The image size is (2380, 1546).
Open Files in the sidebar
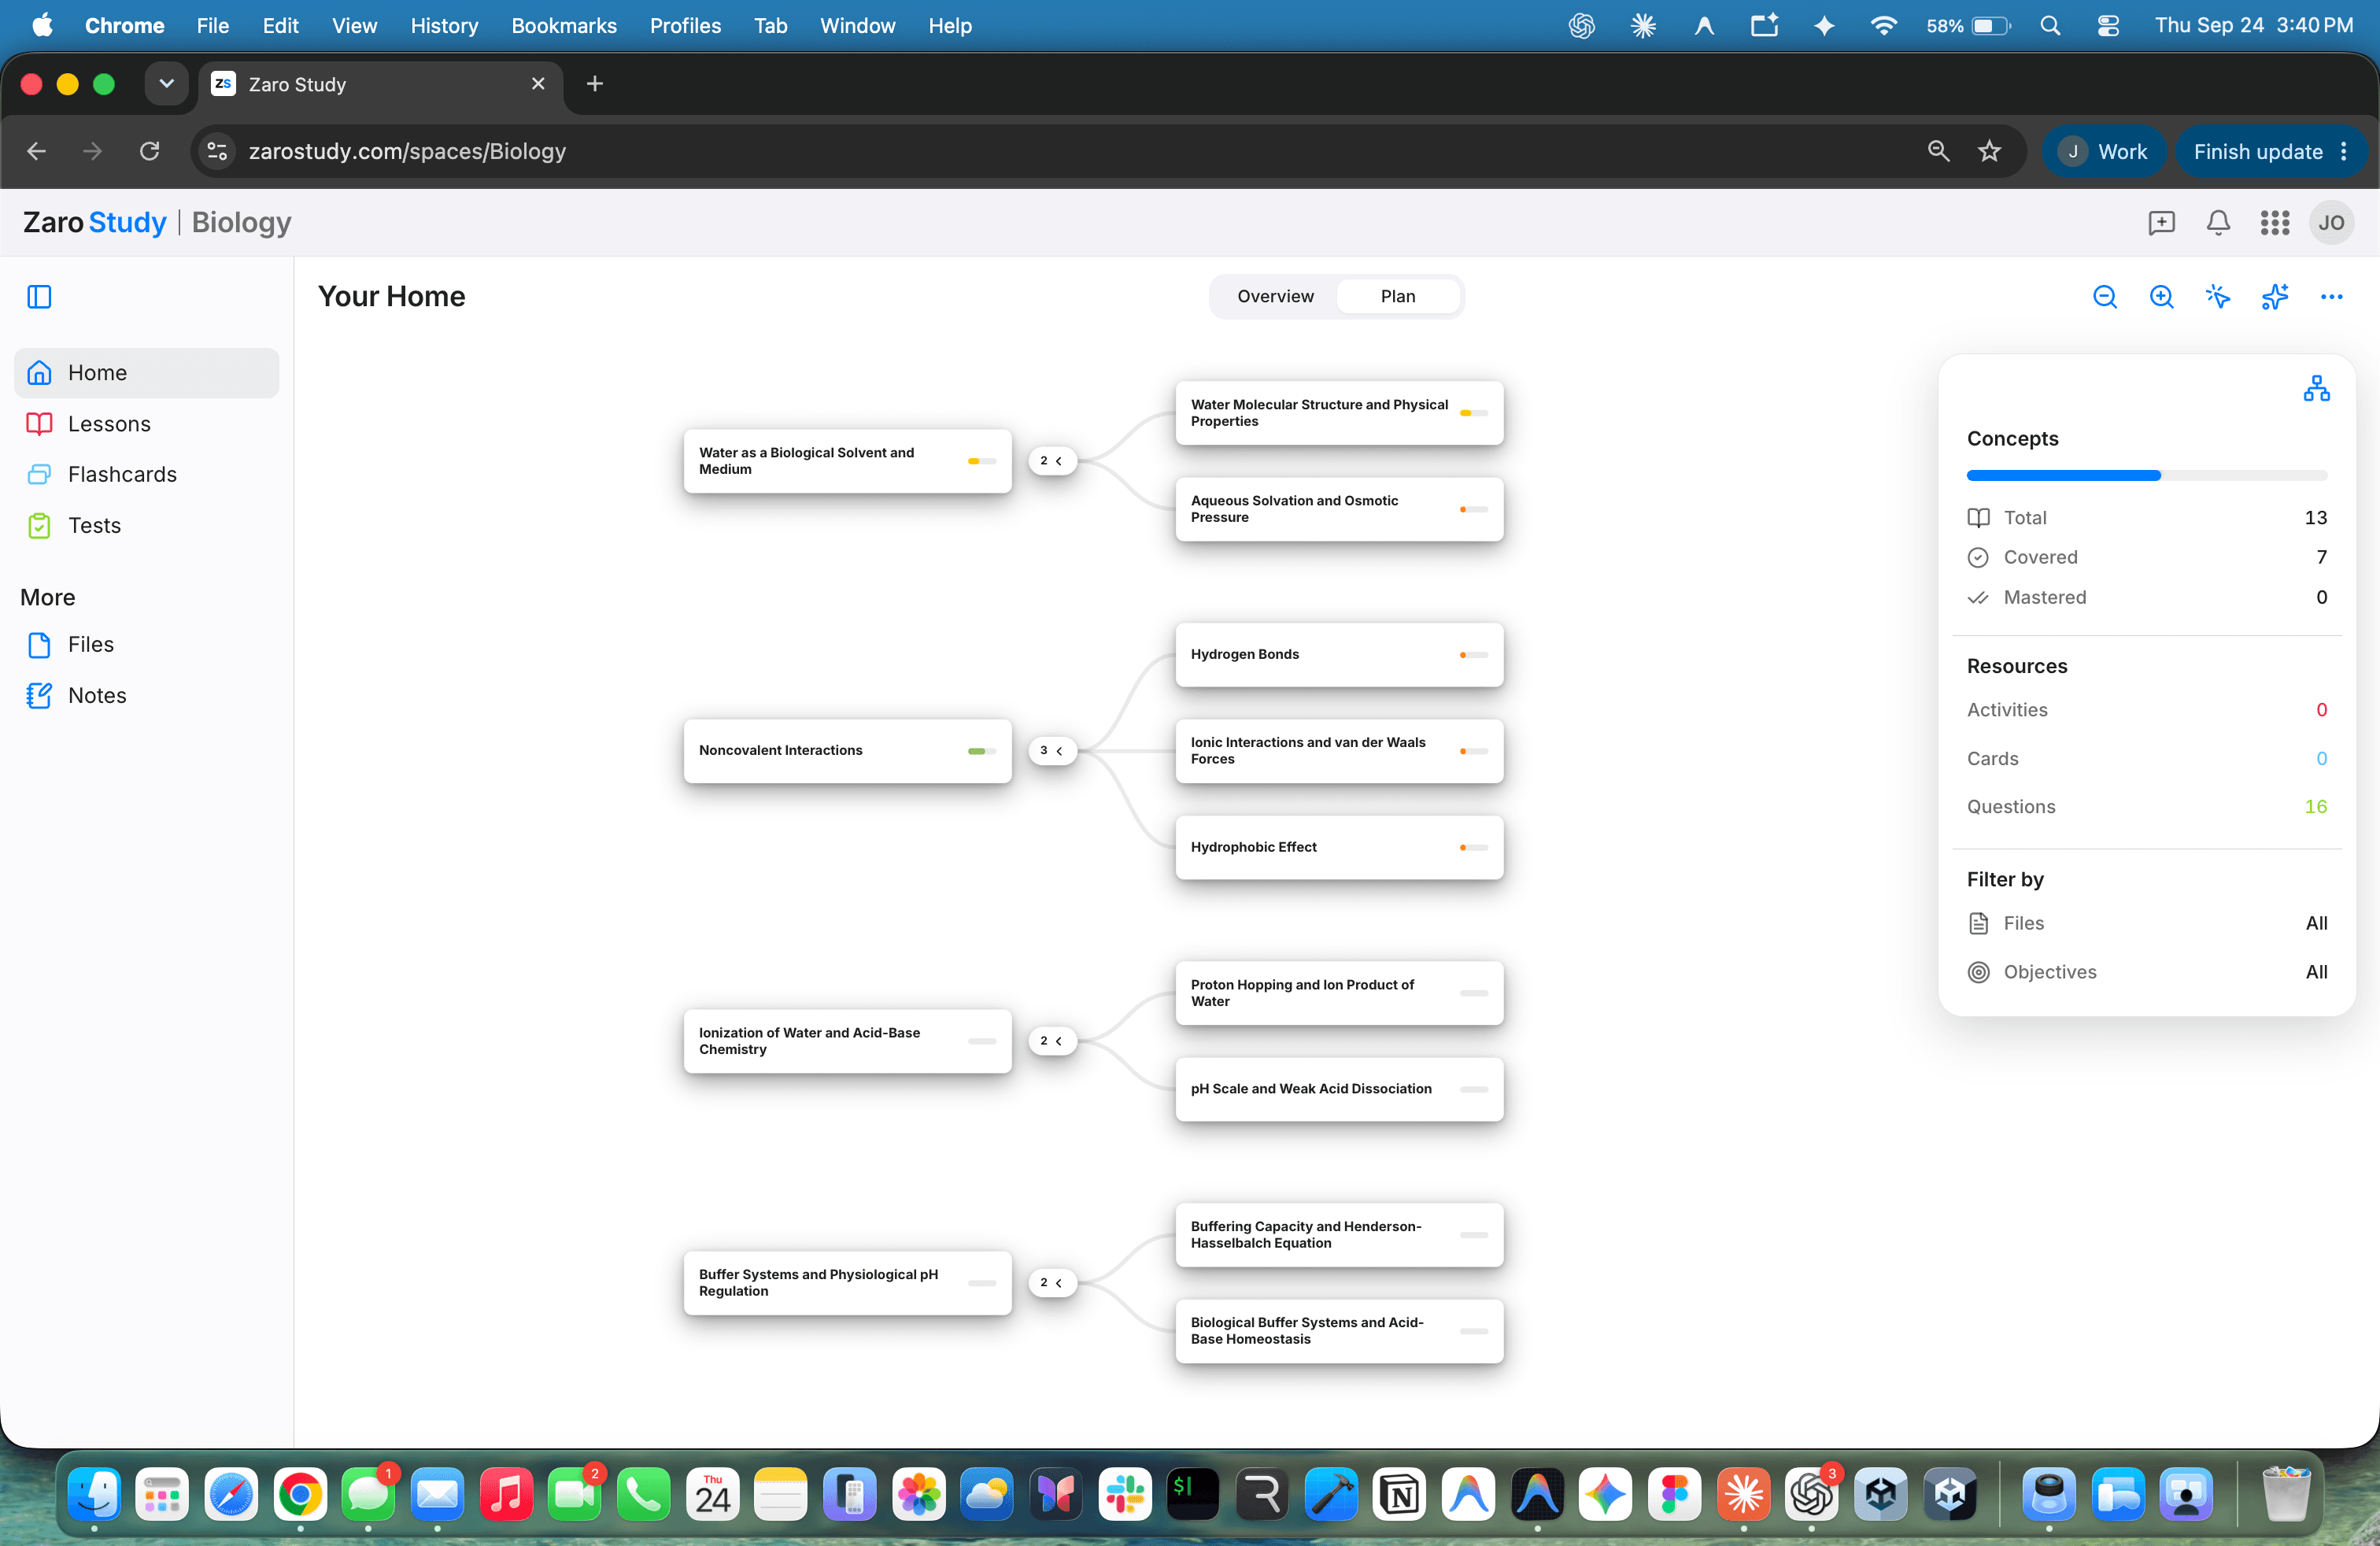click(x=146, y=644)
